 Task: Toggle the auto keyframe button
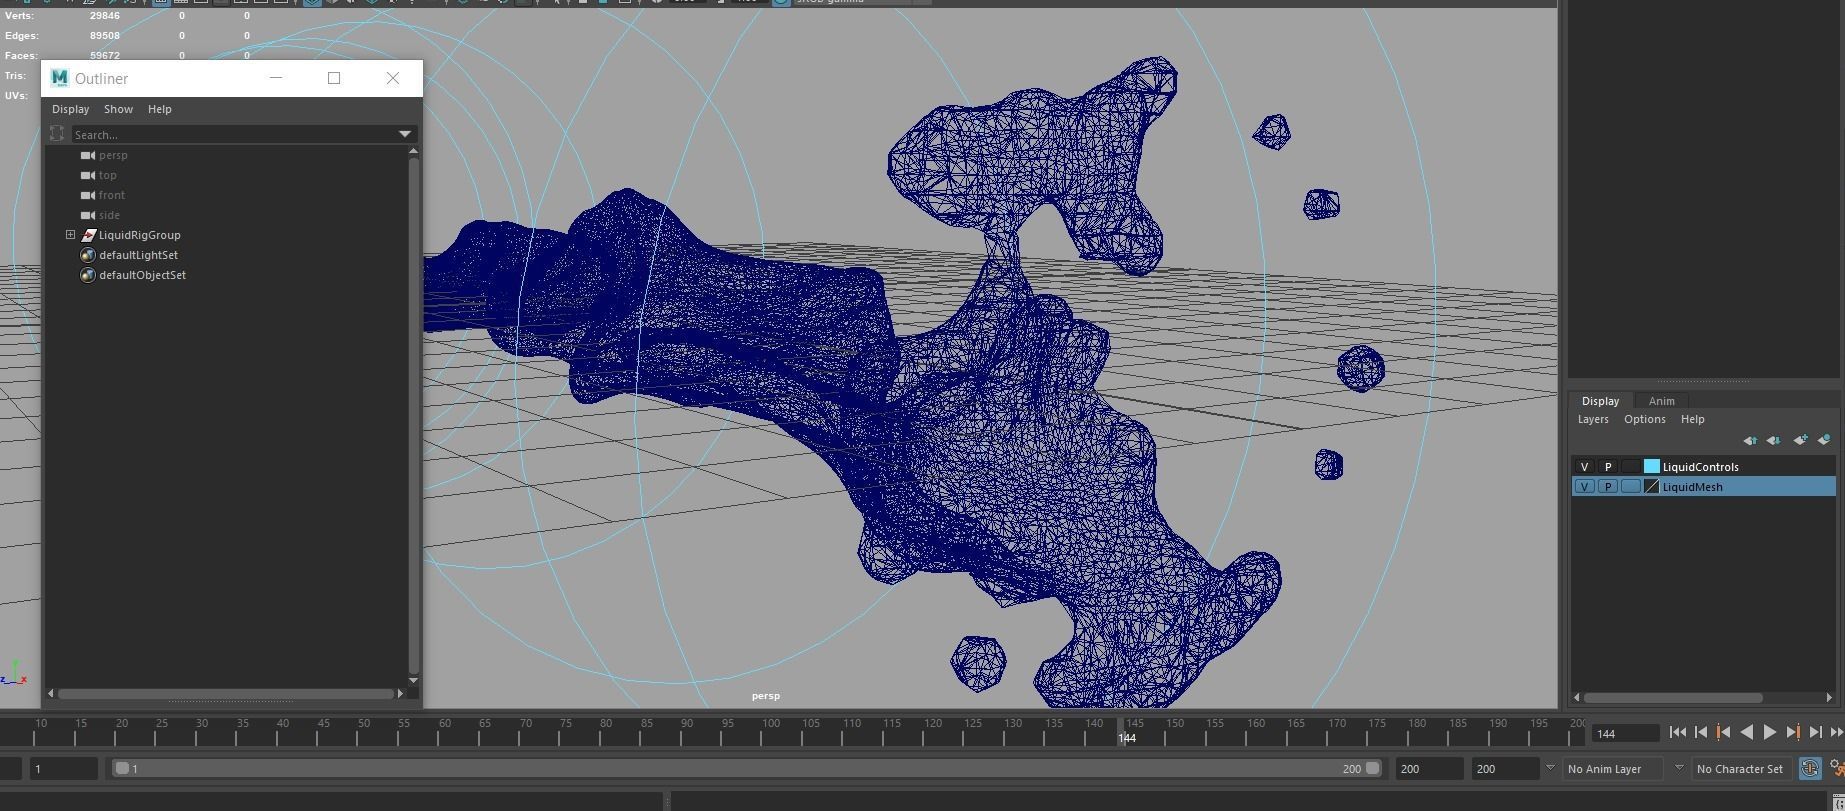1810,769
